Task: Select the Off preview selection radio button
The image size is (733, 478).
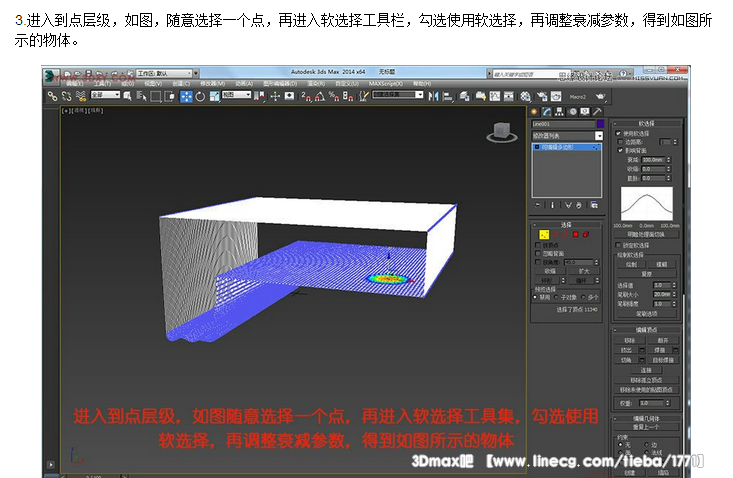Action: tap(535, 297)
